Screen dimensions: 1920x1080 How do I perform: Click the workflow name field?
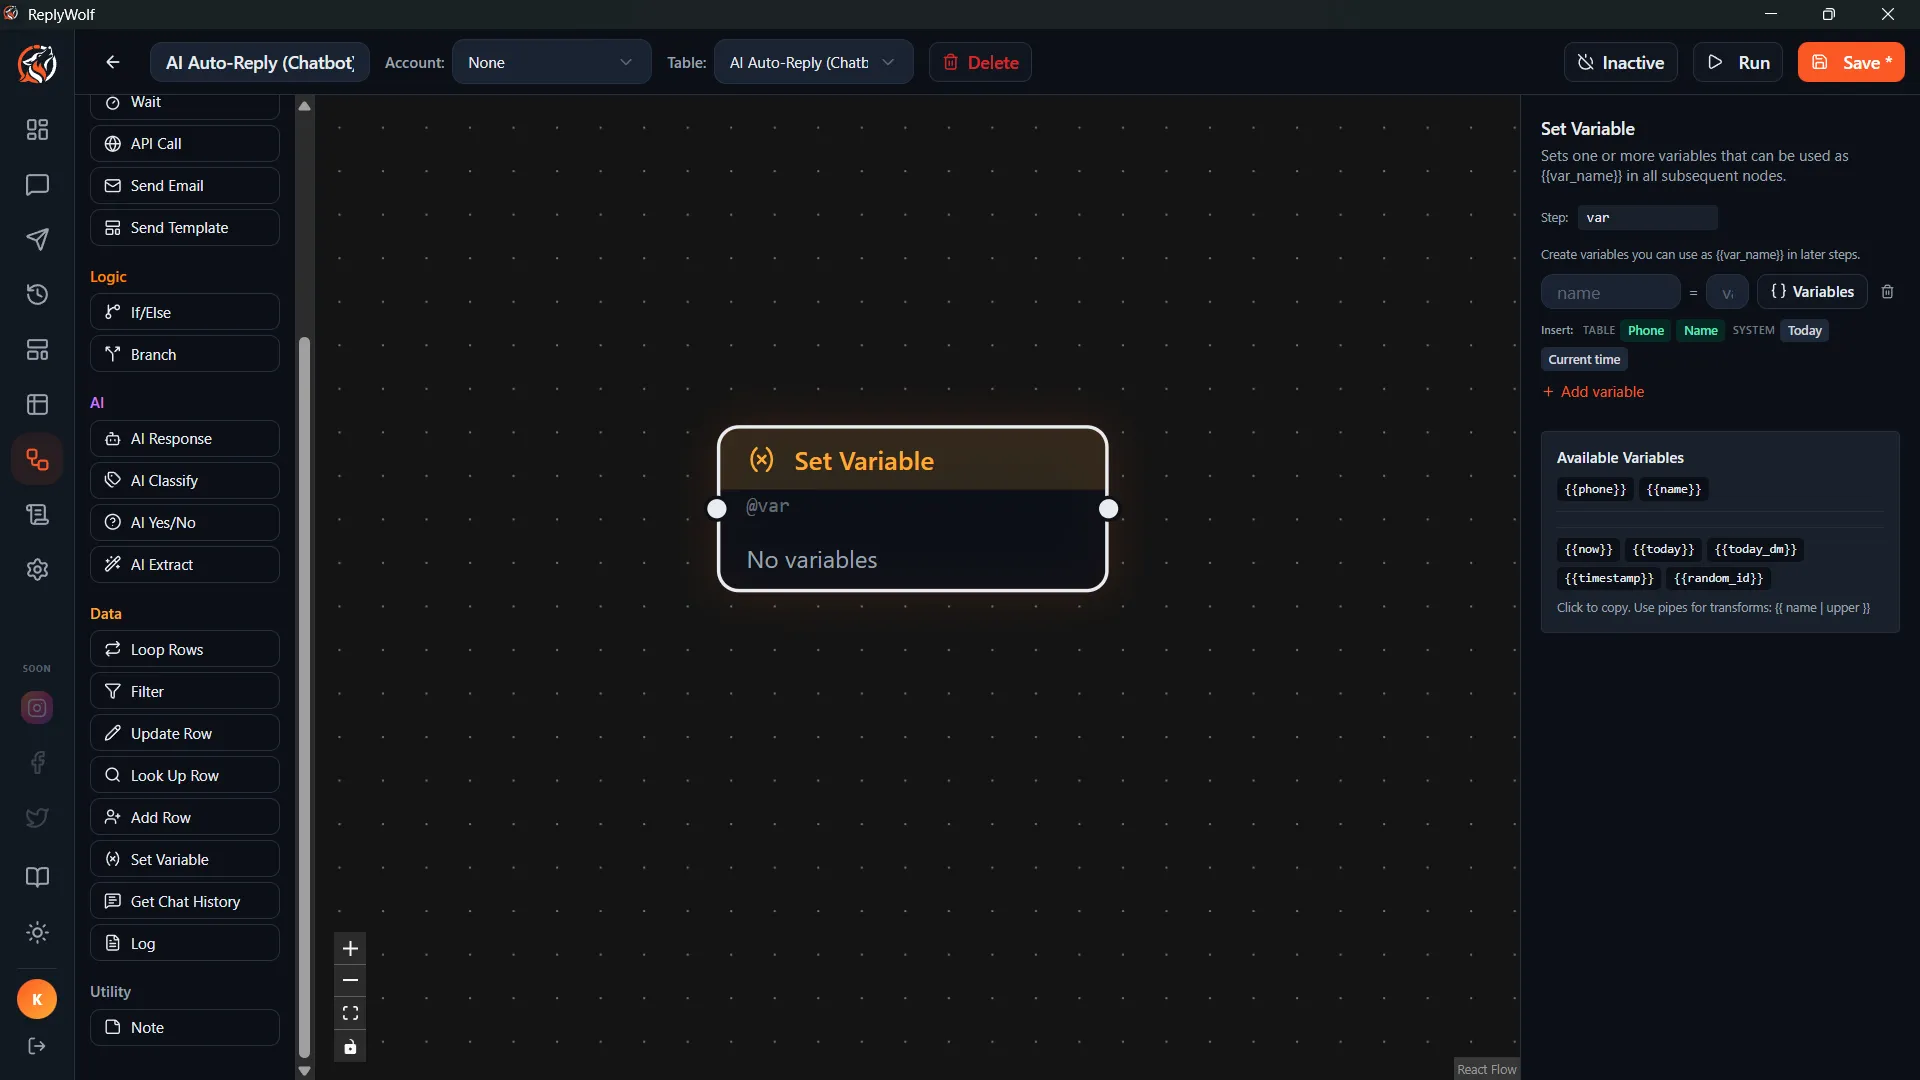pos(259,62)
